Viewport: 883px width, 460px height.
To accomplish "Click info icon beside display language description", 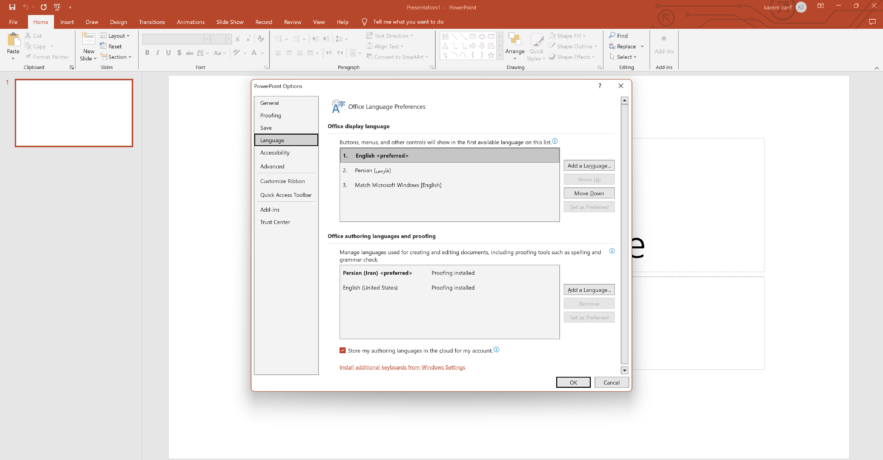I will click(x=555, y=141).
